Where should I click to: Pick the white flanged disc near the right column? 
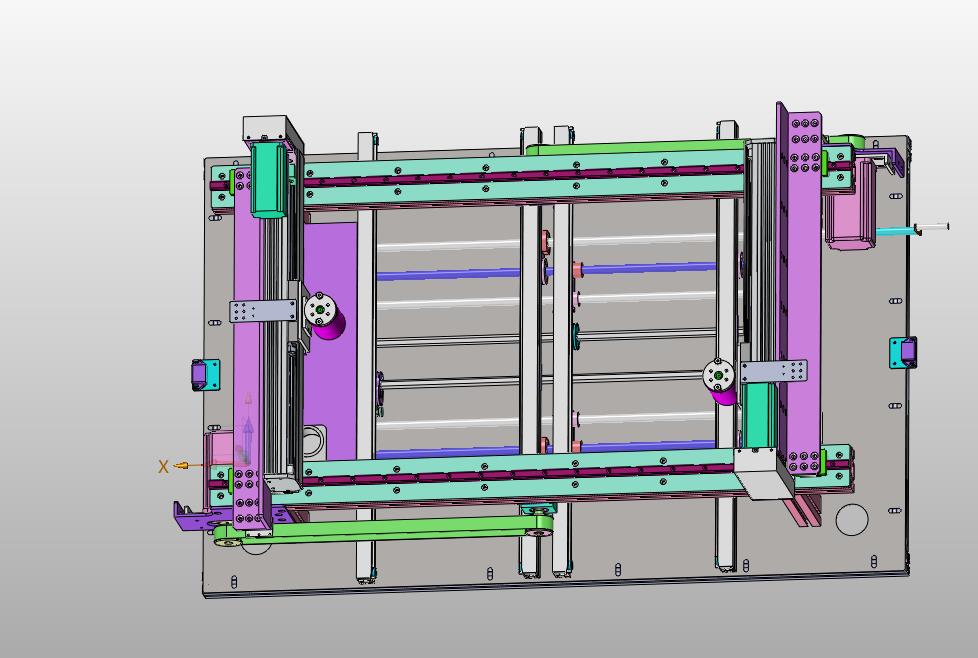[719, 375]
